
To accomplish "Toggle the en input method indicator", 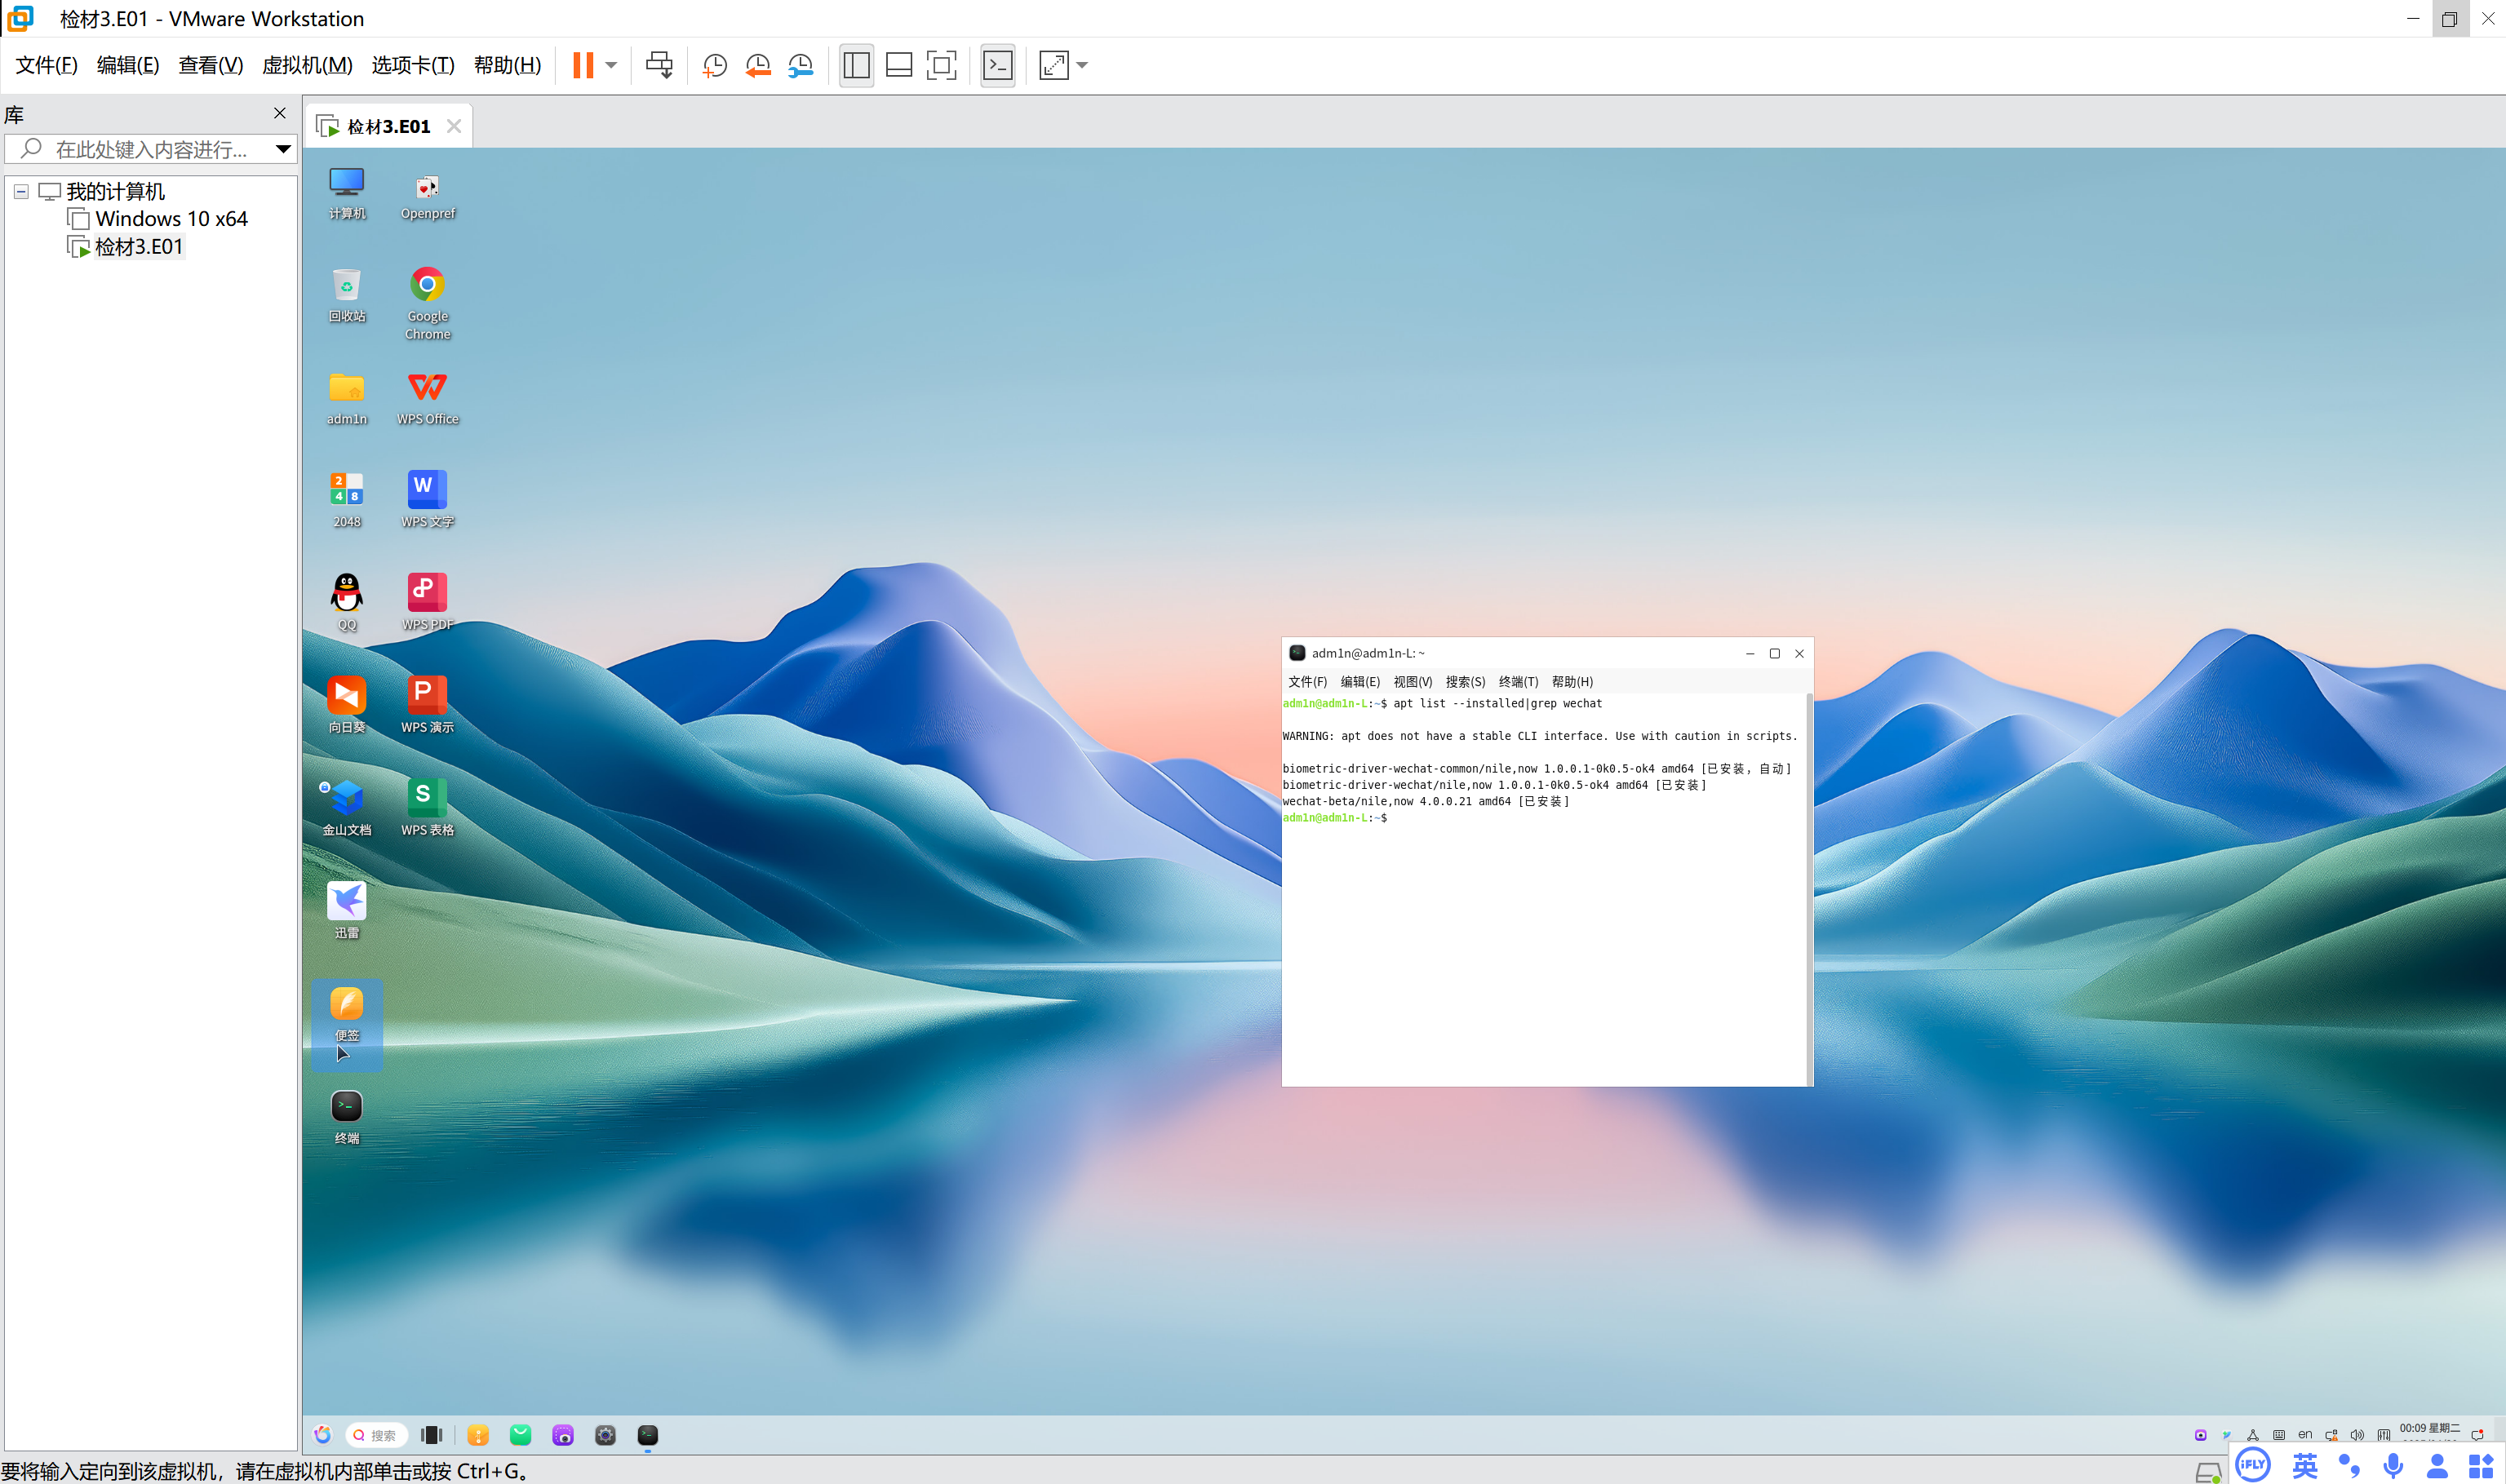I will 2304,1435.
